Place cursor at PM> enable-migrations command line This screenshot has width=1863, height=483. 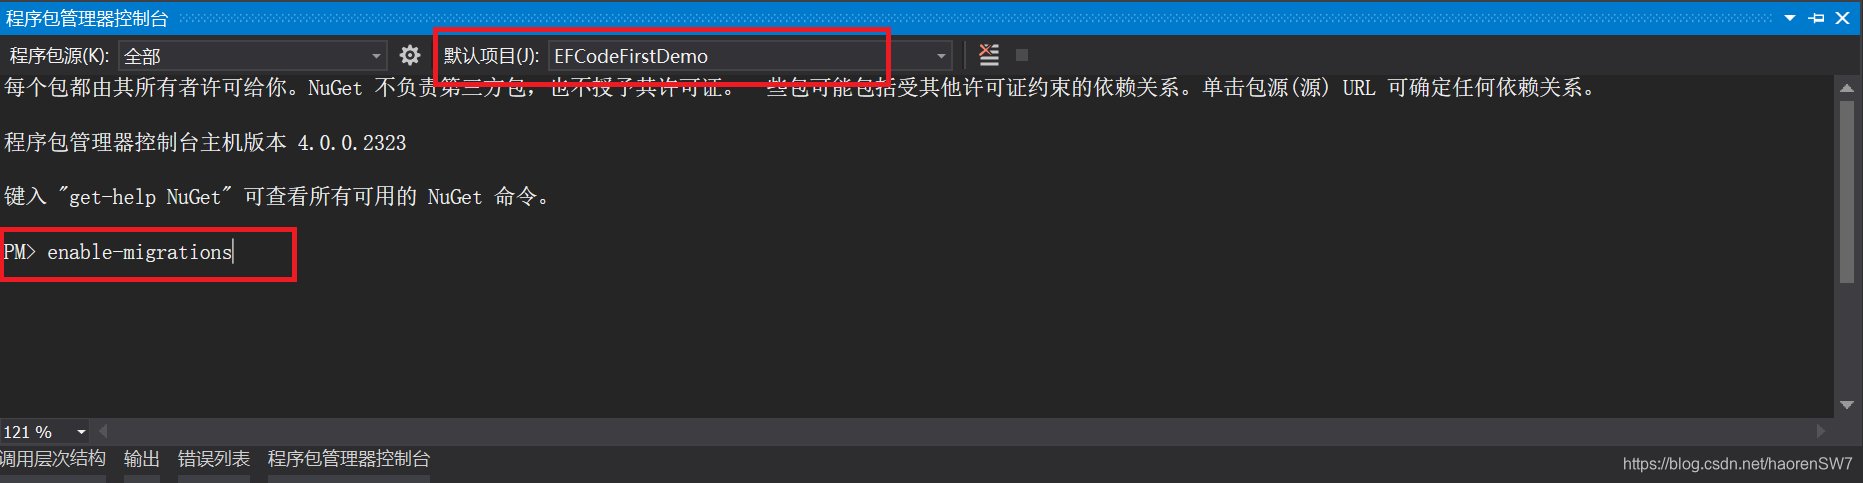[119, 252]
